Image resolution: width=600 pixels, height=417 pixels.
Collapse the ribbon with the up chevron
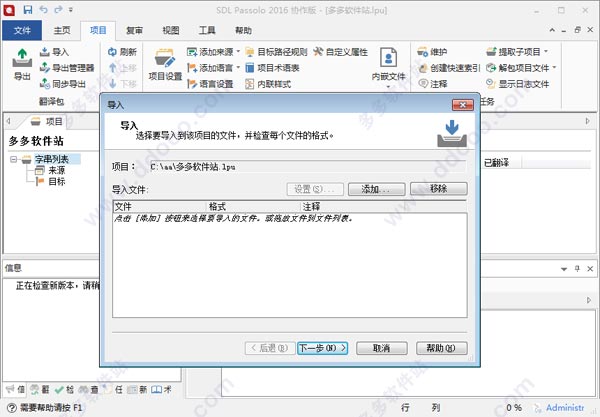tap(552, 30)
